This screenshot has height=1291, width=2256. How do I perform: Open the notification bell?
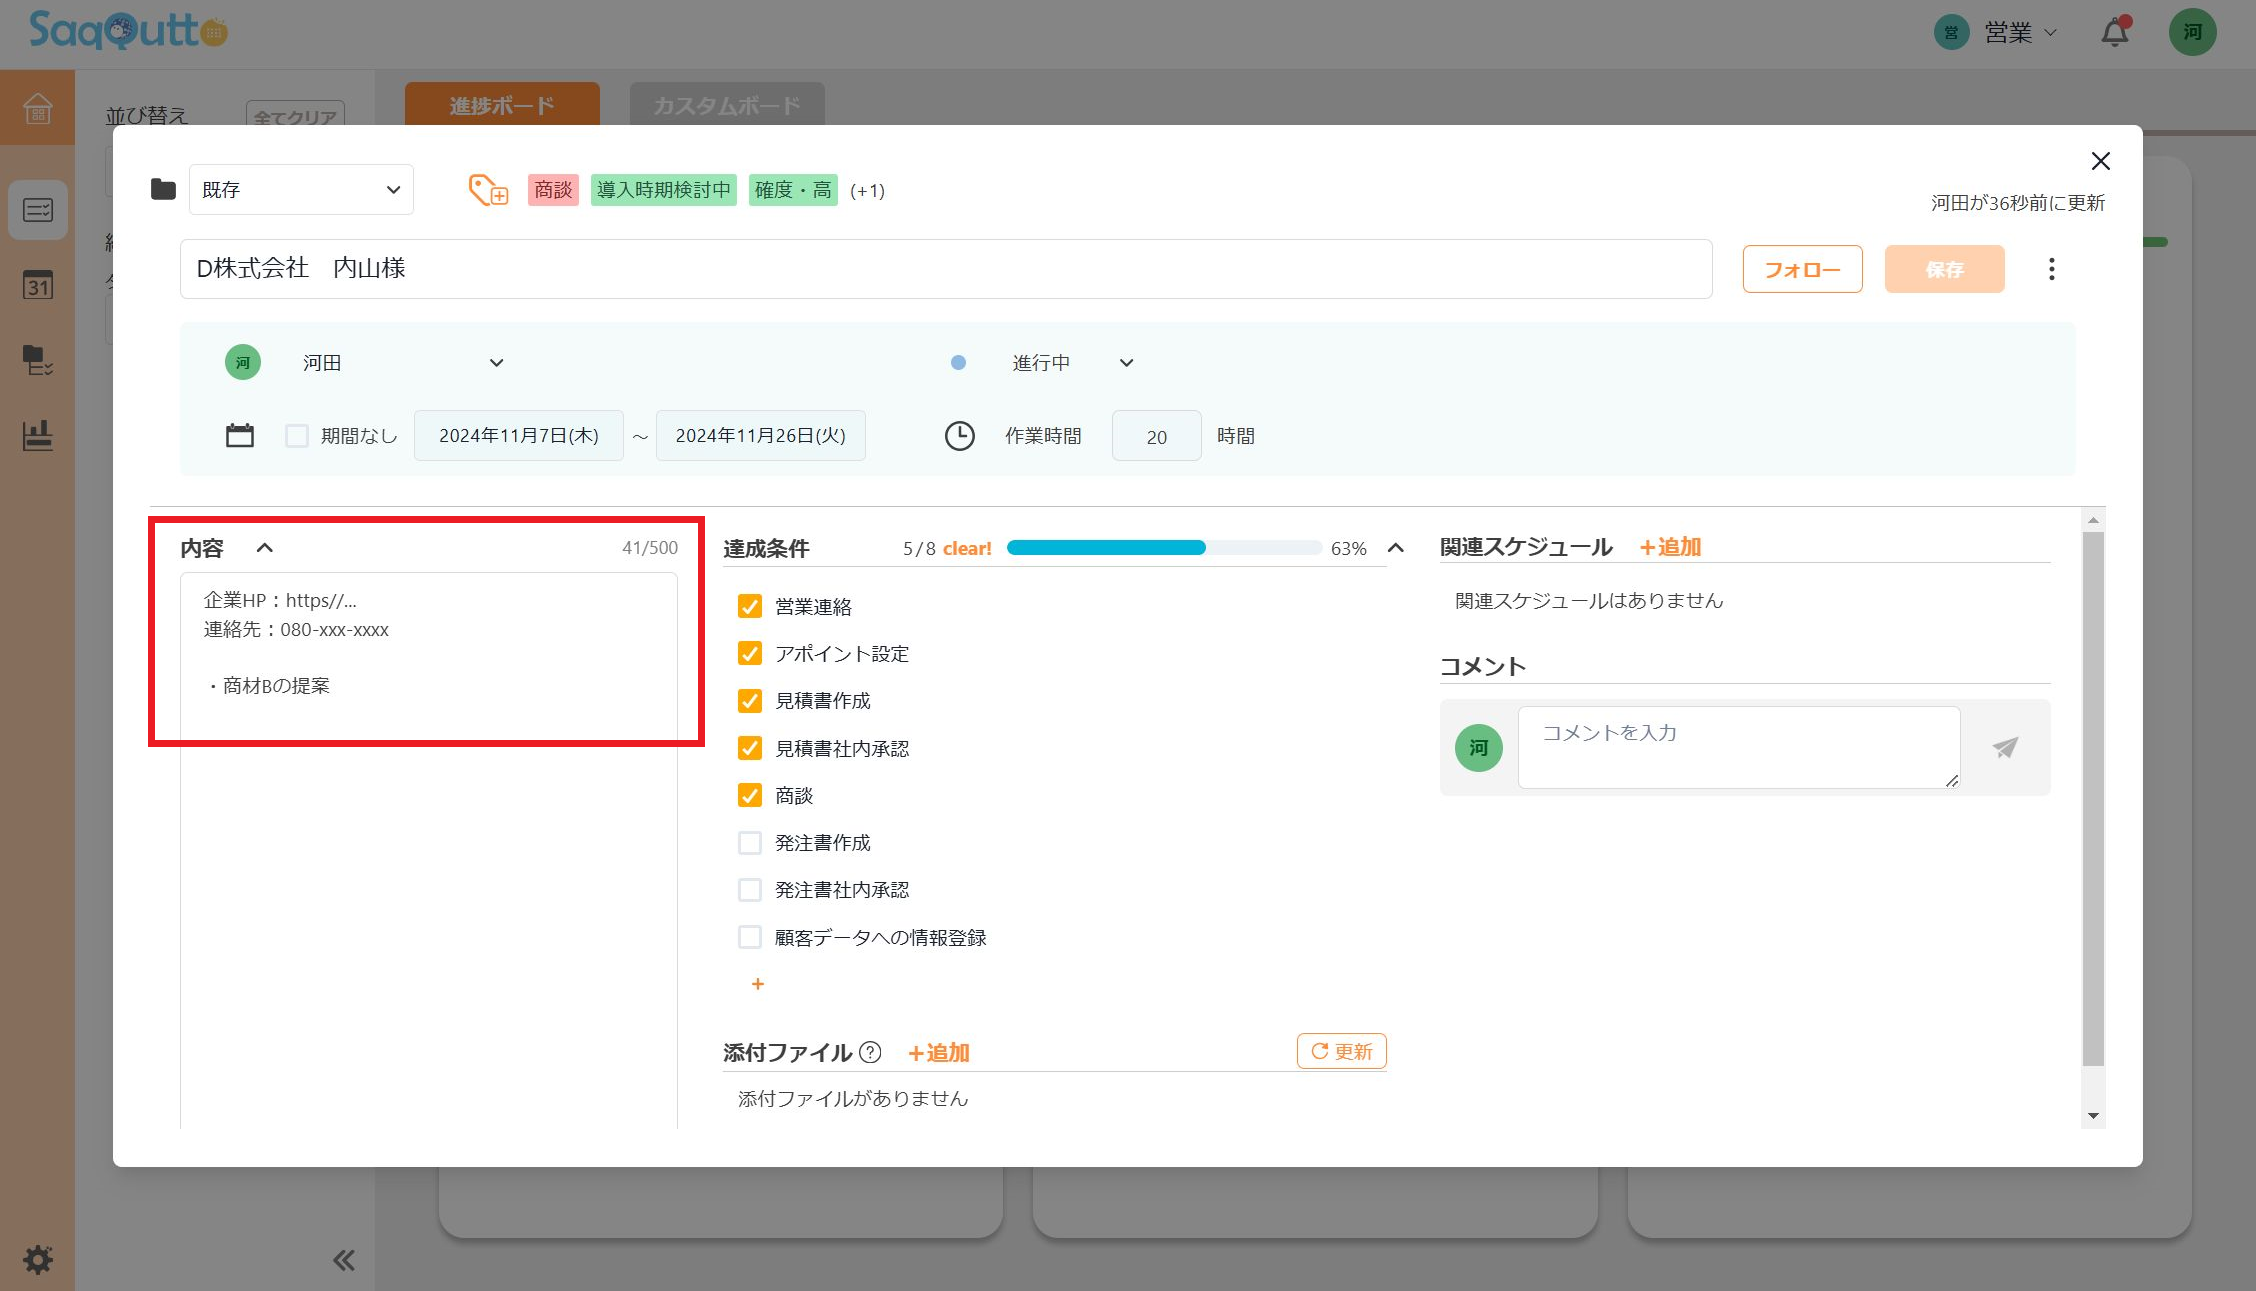coord(2114,31)
